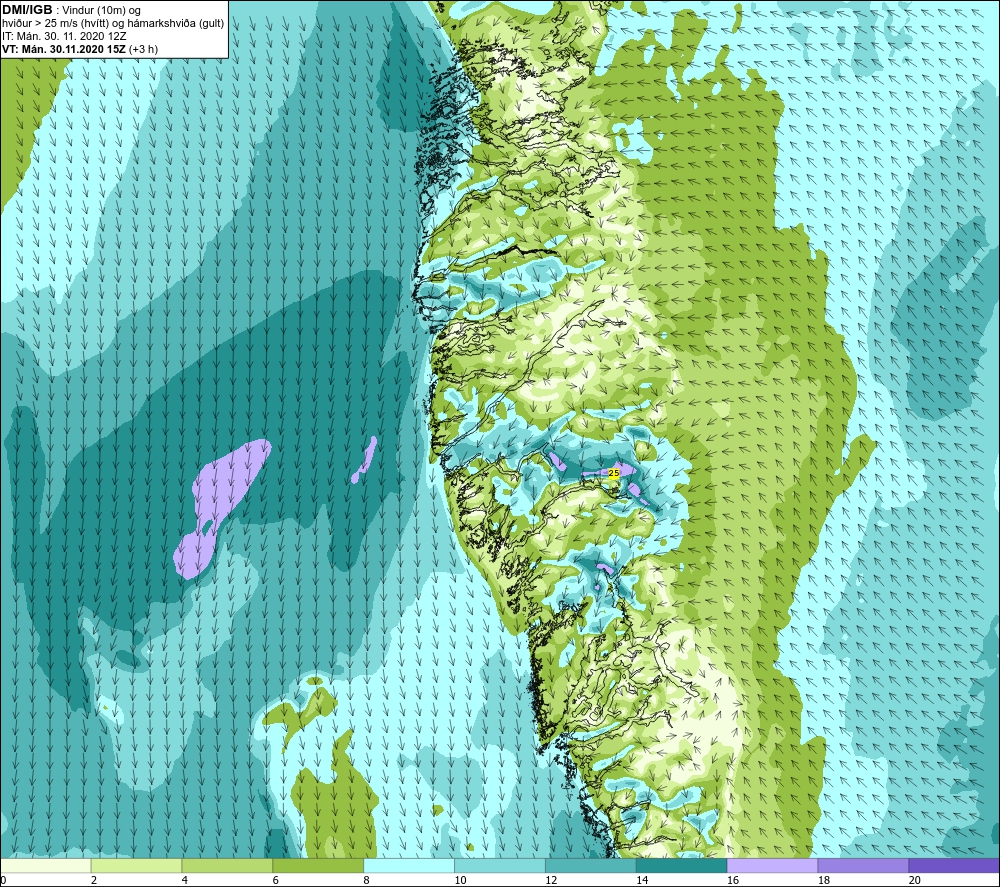
Task: Select the pale yellow 0–2 m/s color swatch
Action: click(46, 866)
